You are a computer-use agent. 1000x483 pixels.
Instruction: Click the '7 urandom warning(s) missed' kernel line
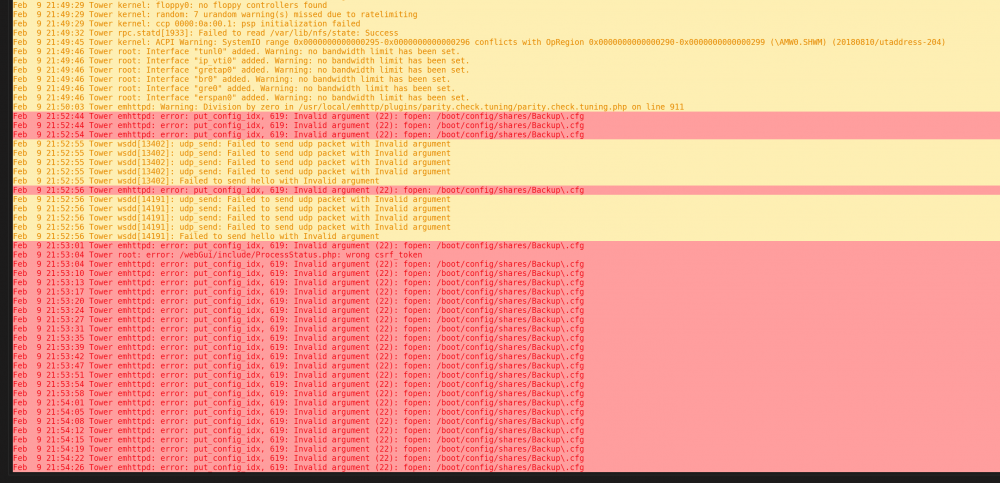[215, 14]
